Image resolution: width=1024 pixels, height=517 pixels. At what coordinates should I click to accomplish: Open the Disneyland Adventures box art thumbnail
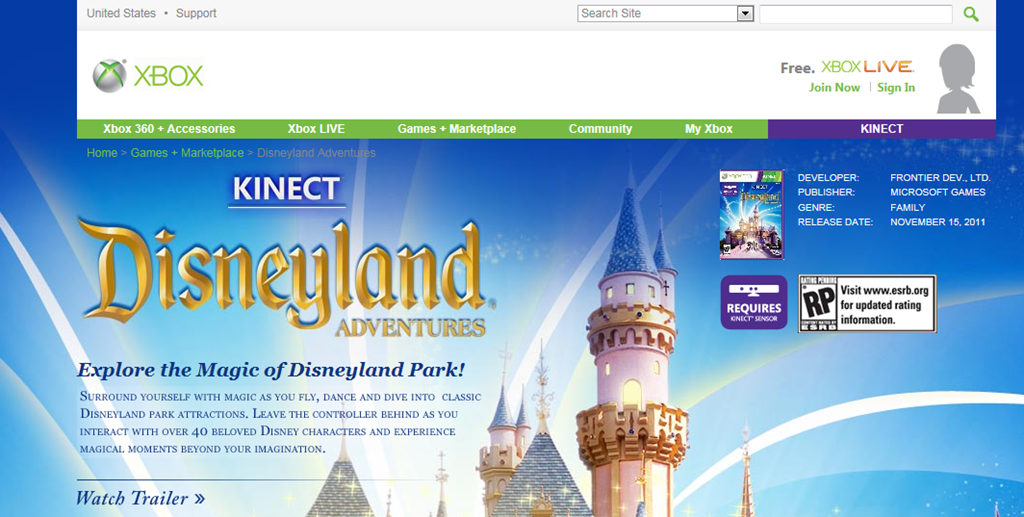pyautogui.click(x=751, y=215)
